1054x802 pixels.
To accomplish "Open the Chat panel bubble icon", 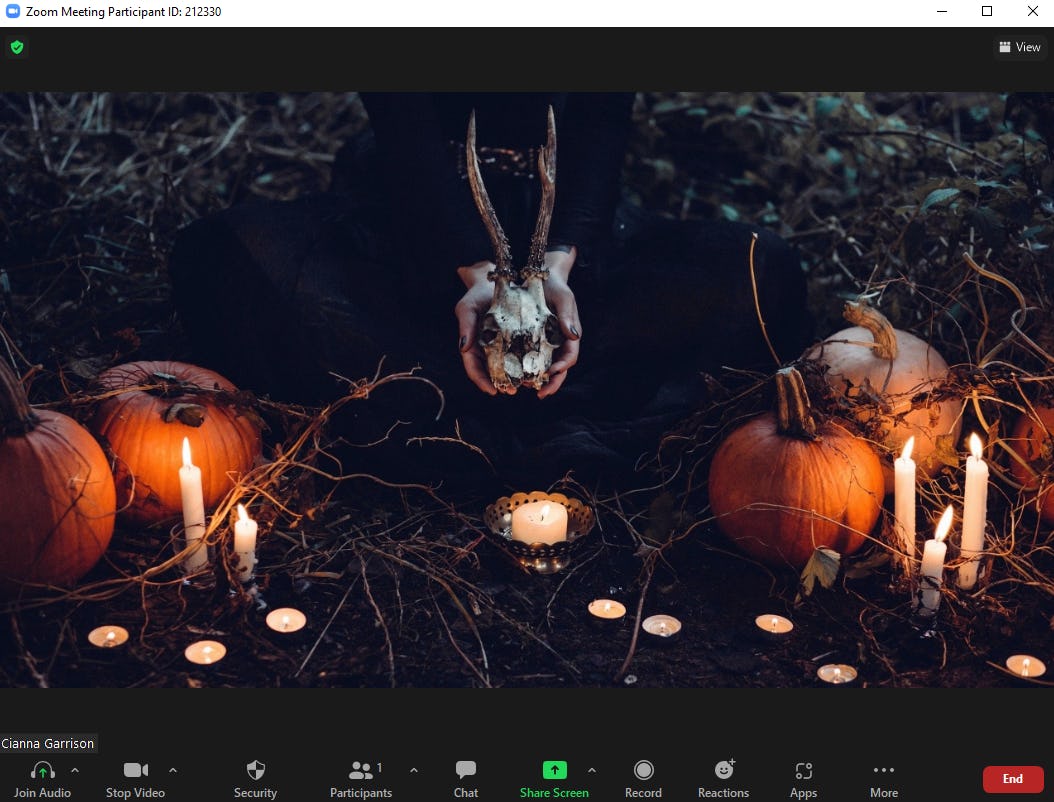I will (x=465, y=770).
